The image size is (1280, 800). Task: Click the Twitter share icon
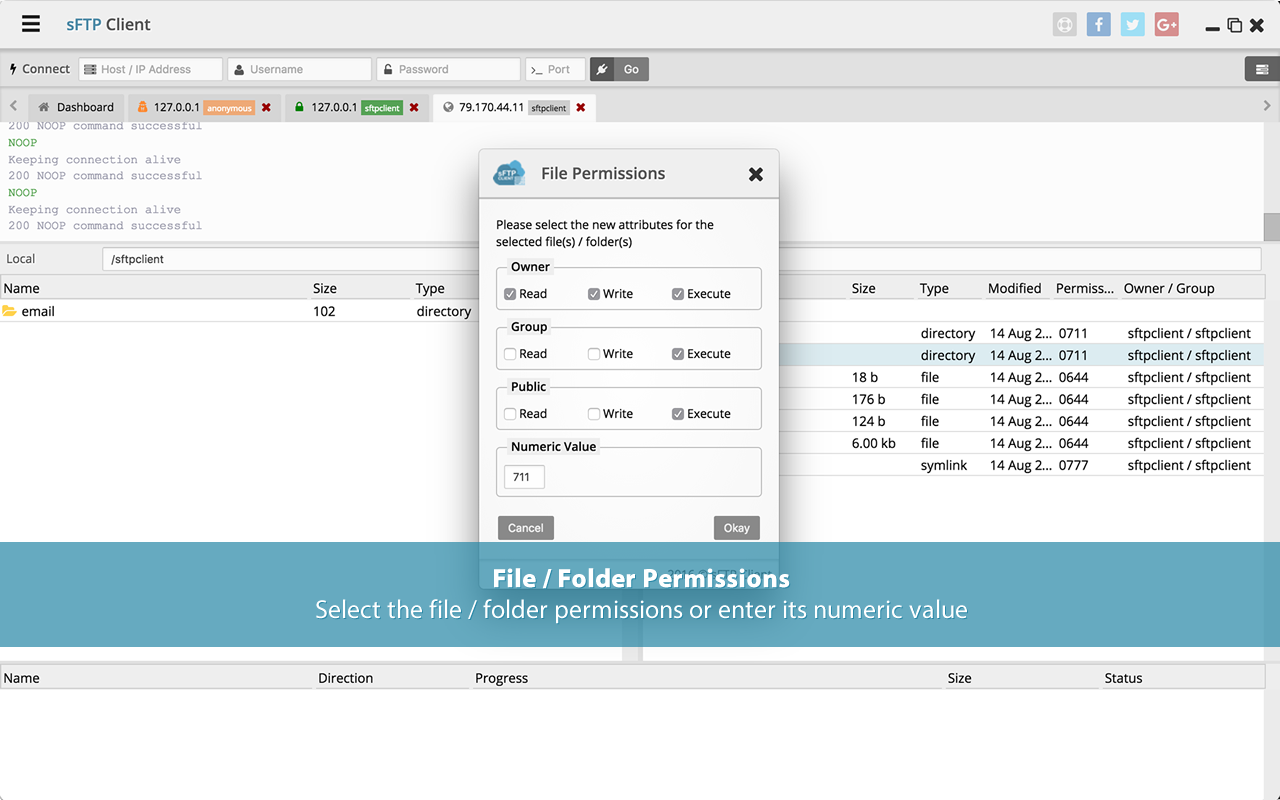point(1132,24)
